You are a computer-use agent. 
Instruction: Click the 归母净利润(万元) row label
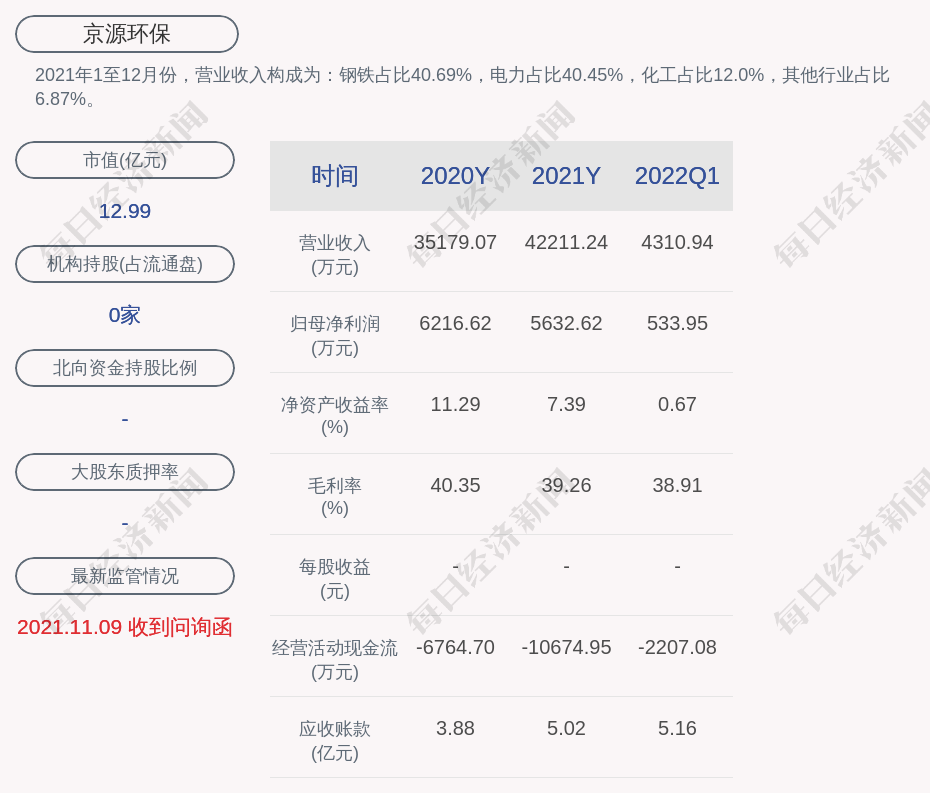point(335,336)
